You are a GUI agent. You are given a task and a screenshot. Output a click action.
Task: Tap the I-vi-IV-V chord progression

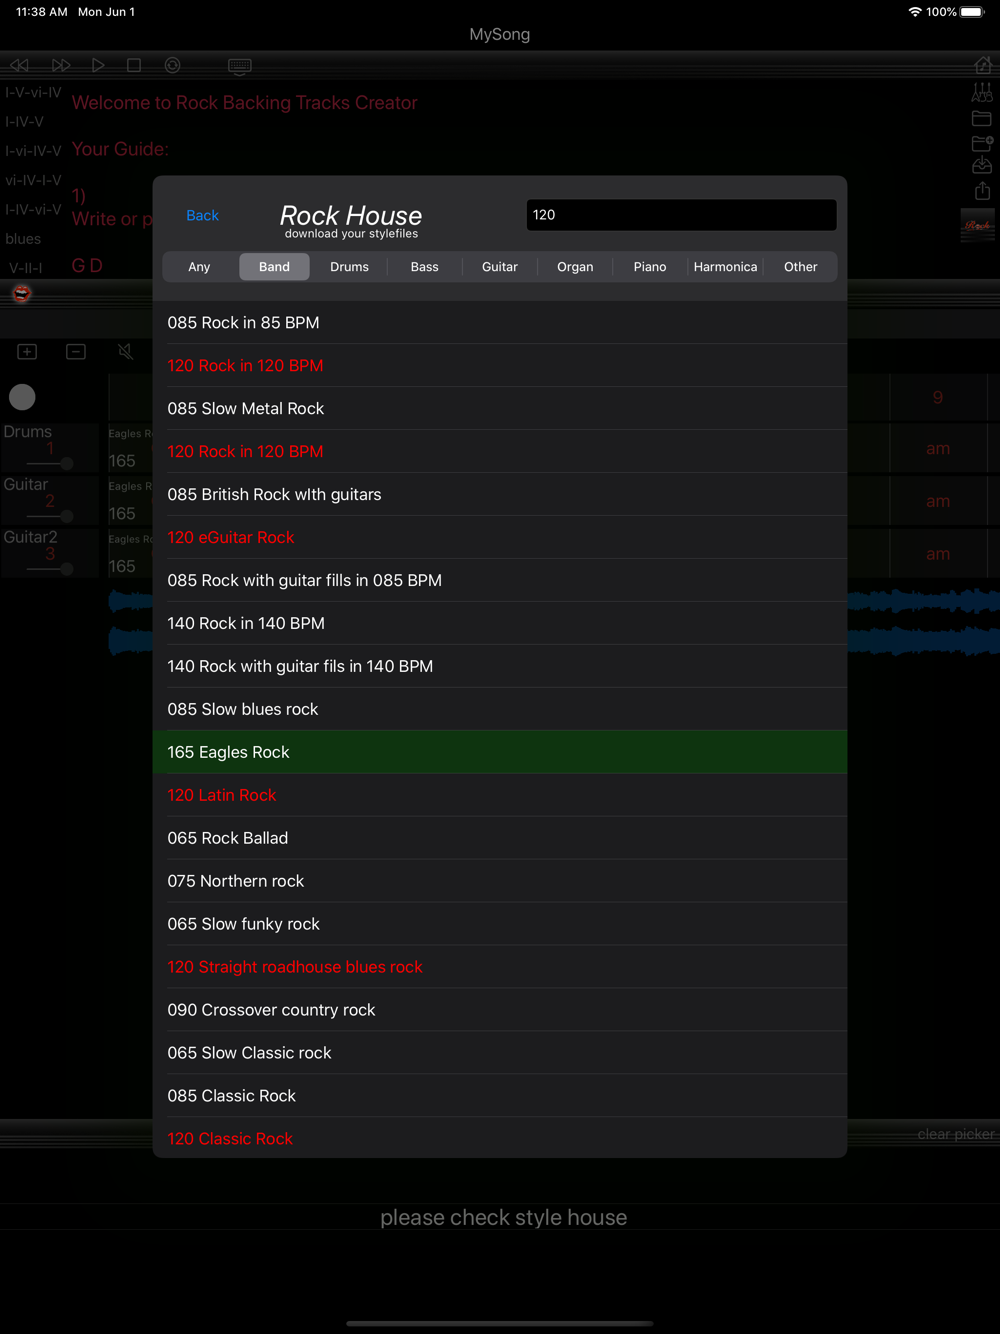[x=33, y=151]
